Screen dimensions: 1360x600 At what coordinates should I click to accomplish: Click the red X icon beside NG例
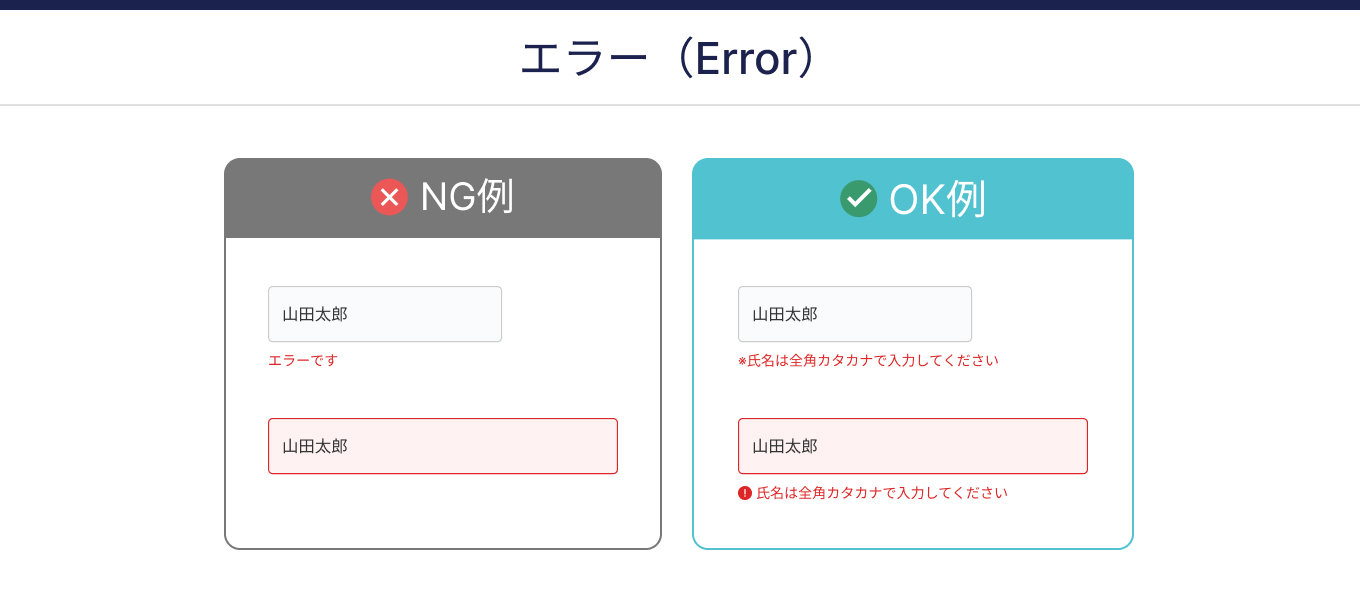[389, 197]
